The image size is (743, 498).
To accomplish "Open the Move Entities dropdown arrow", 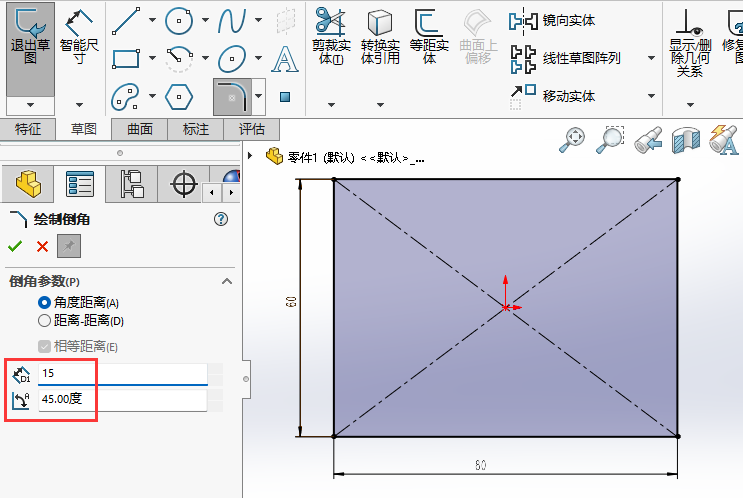I will pyautogui.click(x=652, y=96).
